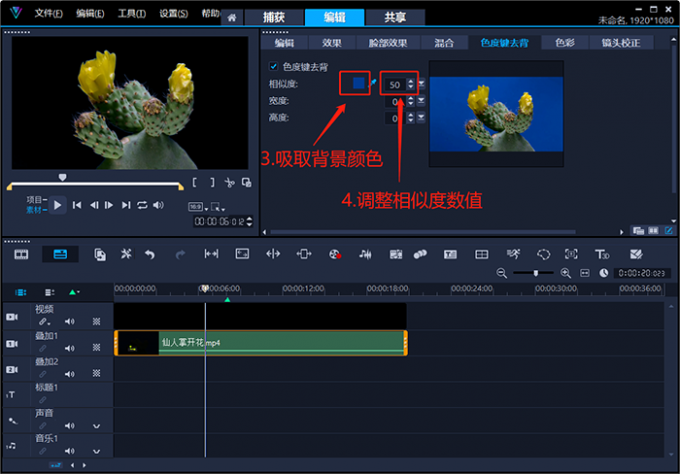
Task: Switch to the 捕获 workspace tab
Action: coord(274,17)
